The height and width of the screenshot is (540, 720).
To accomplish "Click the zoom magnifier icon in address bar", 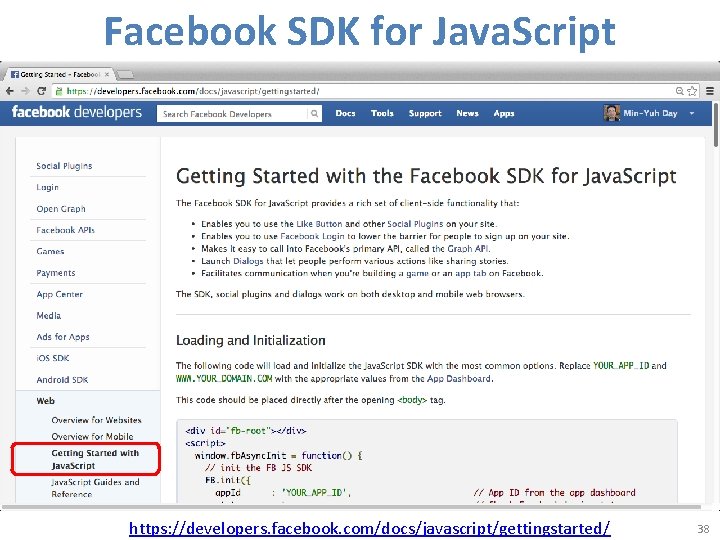I will 680,91.
